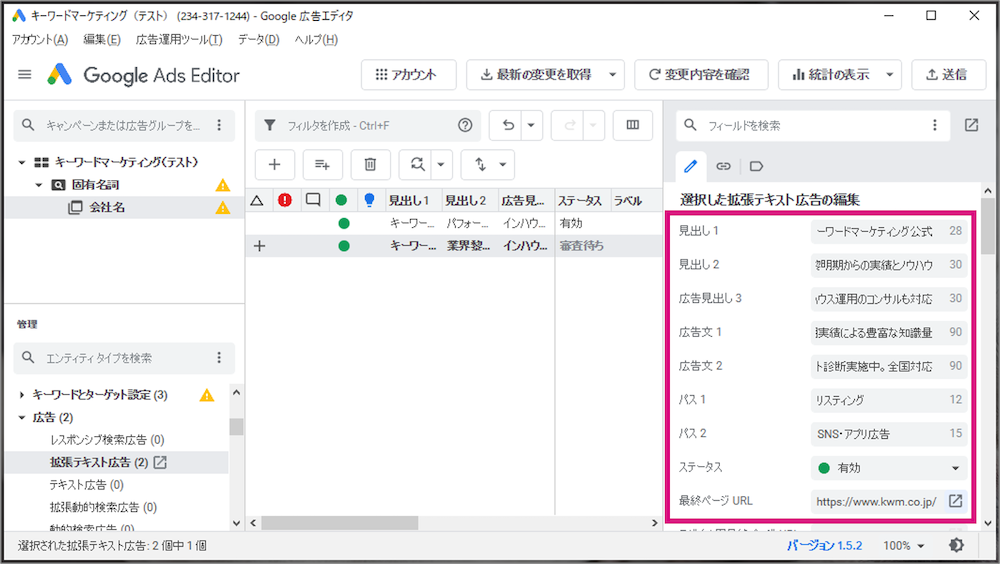Click the edit panel vertical scrollbar thumb
The width and height of the screenshot is (1000, 564).
click(x=988, y=226)
